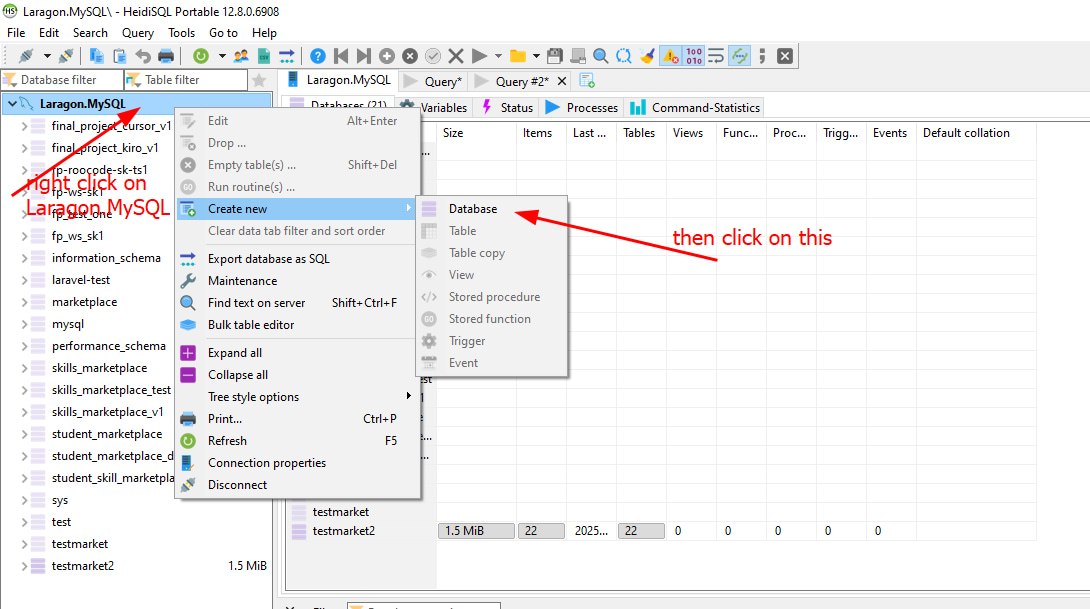Click the insert row plus icon

[387, 56]
